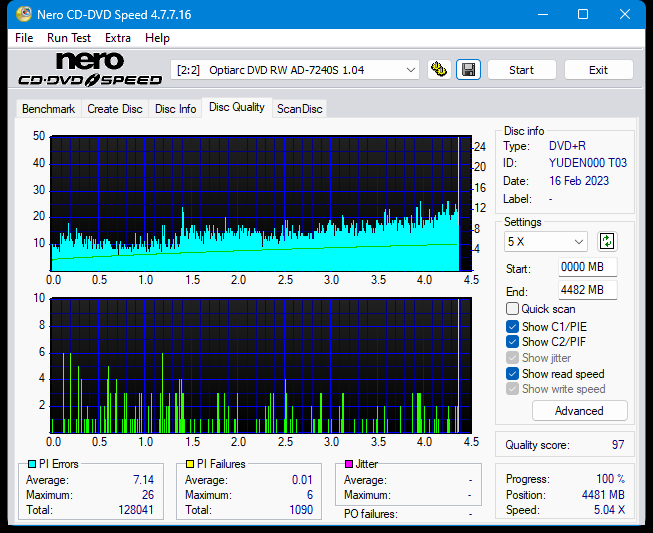Viewport: 653px width, 533px height.
Task: Click the drive options tools icon
Action: (x=439, y=70)
